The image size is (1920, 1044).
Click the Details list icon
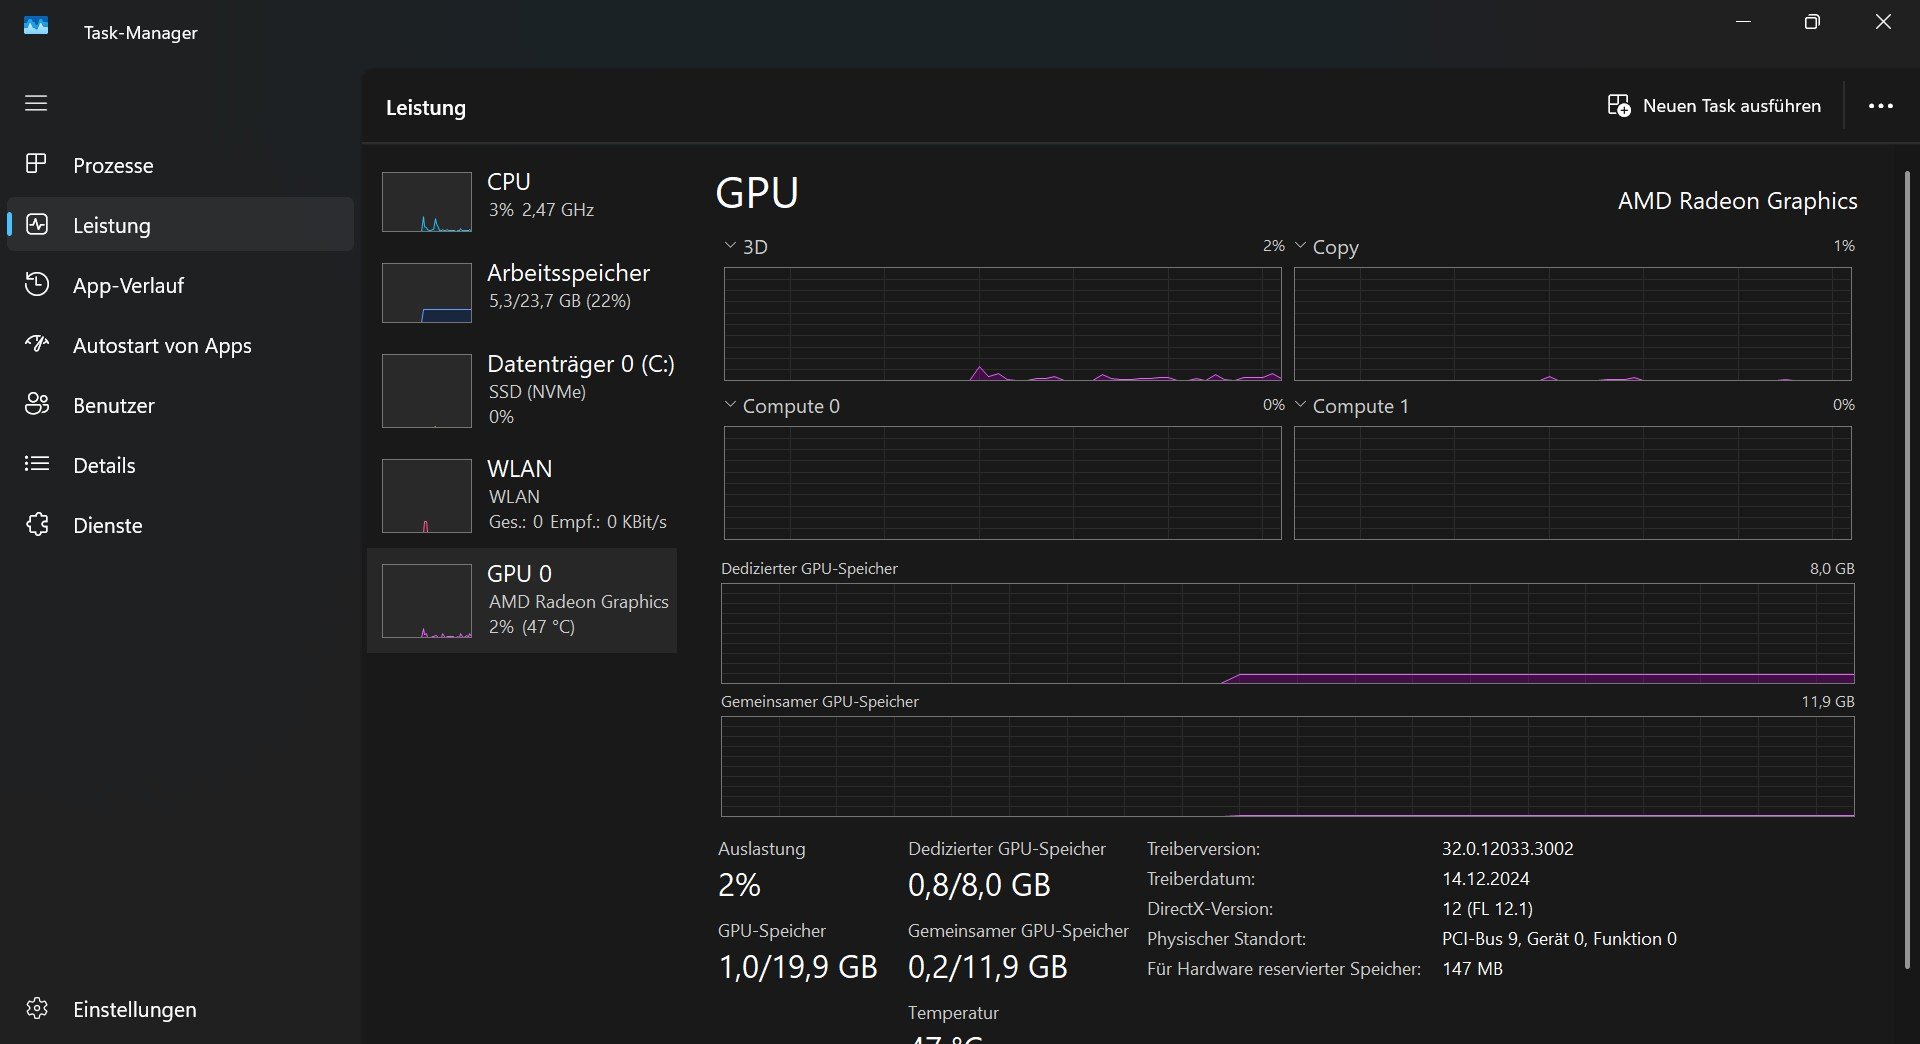click(36, 464)
